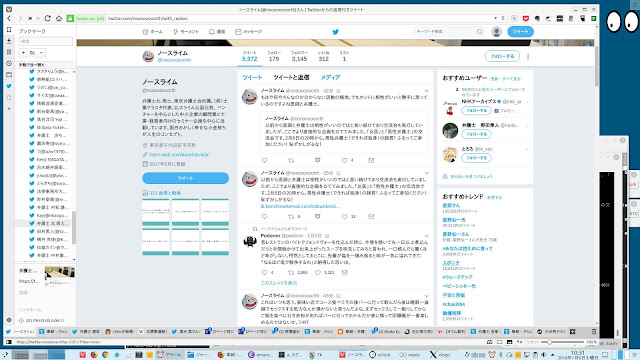Follow NHKアーカイブス suggested user
The height and width of the screenshot is (360, 640).
[476, 111]
